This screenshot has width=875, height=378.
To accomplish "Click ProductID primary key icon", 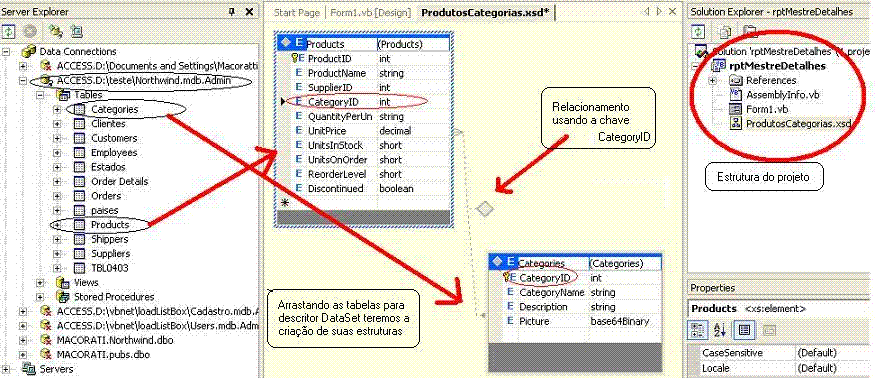I will (x=296, y=58).
